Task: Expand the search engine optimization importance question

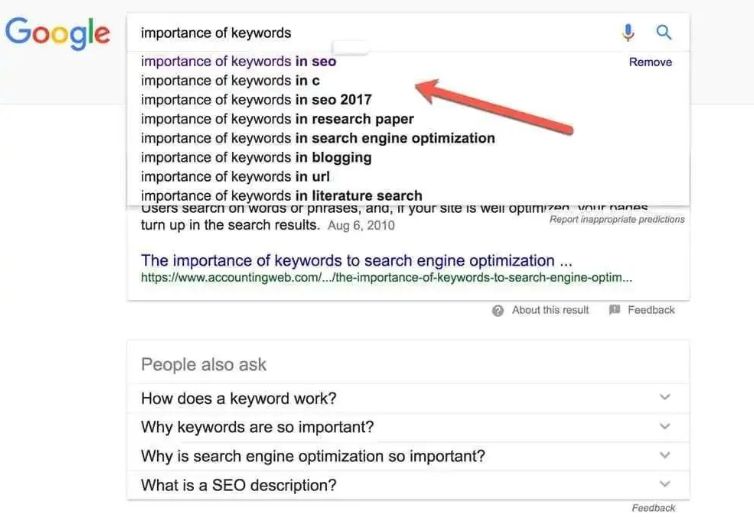Action: (x=665, y=456)
